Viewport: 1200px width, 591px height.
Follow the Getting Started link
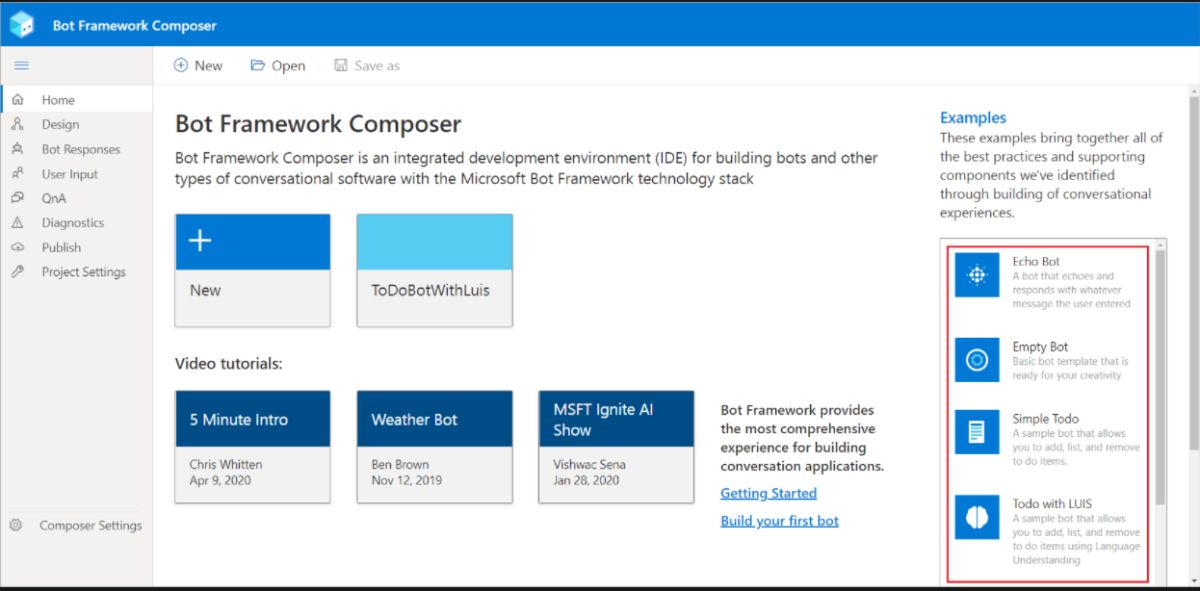[768, 493]
